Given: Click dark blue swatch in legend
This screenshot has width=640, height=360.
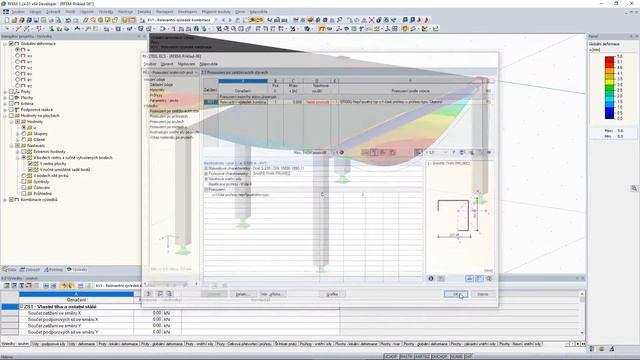Looking at the screenshot, I should 609,115.
